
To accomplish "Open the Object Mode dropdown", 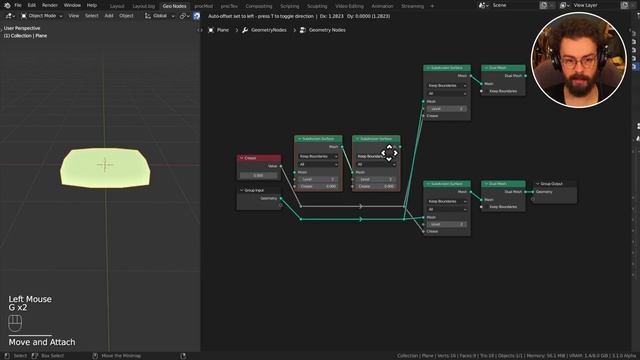I will click(41, 16).
